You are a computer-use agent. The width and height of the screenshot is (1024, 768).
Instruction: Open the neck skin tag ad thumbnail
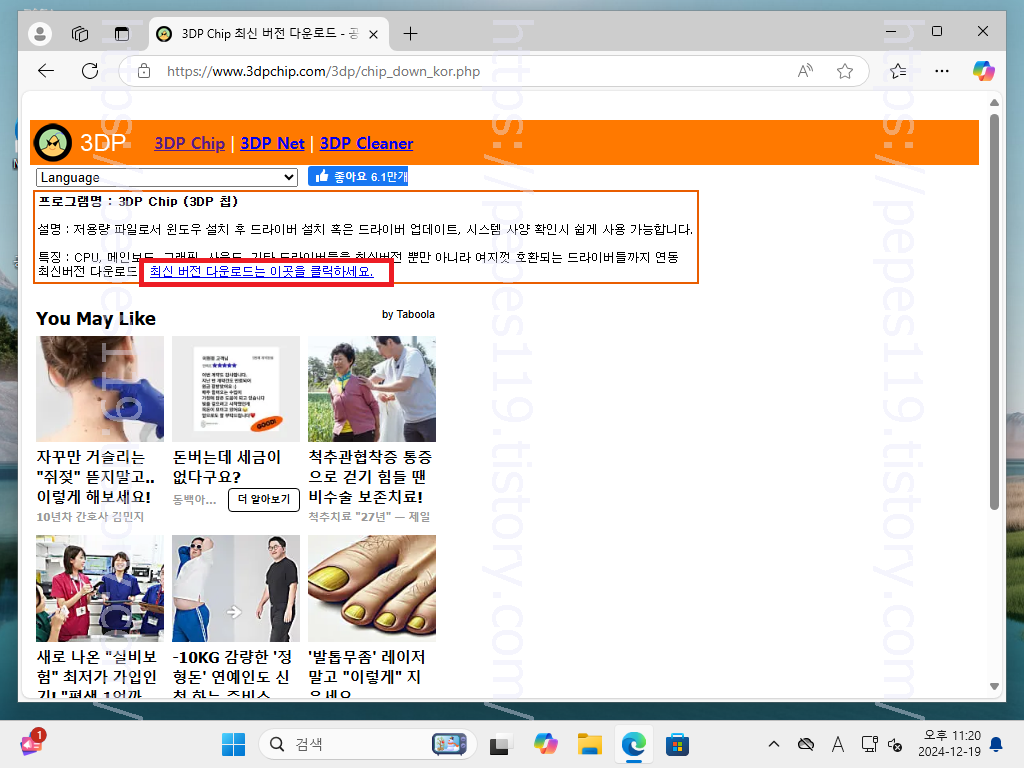(100, 389)
